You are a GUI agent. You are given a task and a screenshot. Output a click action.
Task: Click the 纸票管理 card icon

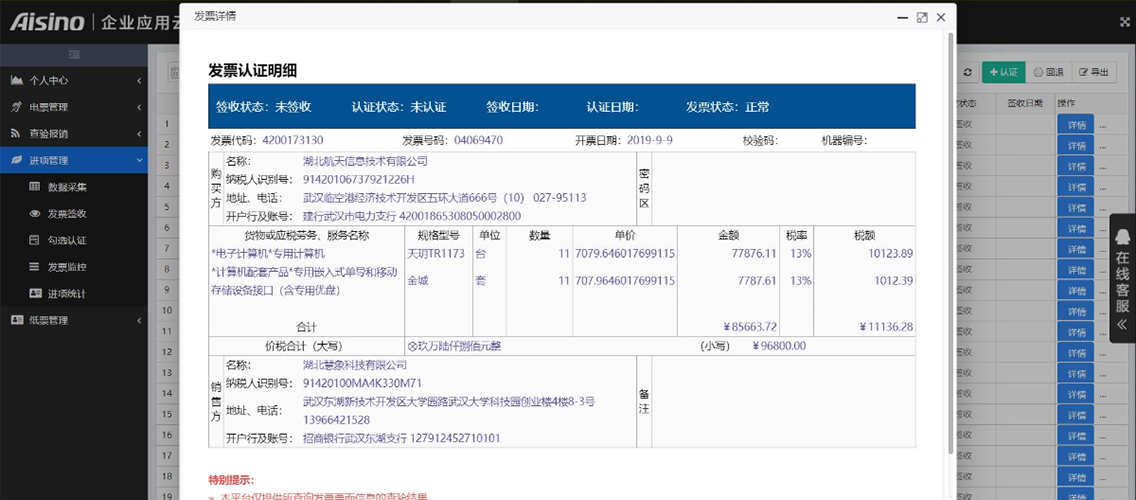tap(17, 320)
